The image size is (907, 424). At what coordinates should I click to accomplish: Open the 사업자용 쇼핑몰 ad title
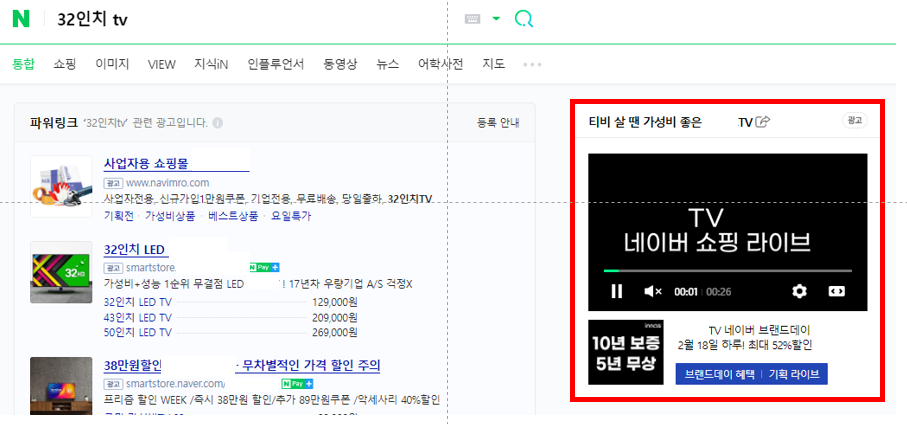click(146, 164)
